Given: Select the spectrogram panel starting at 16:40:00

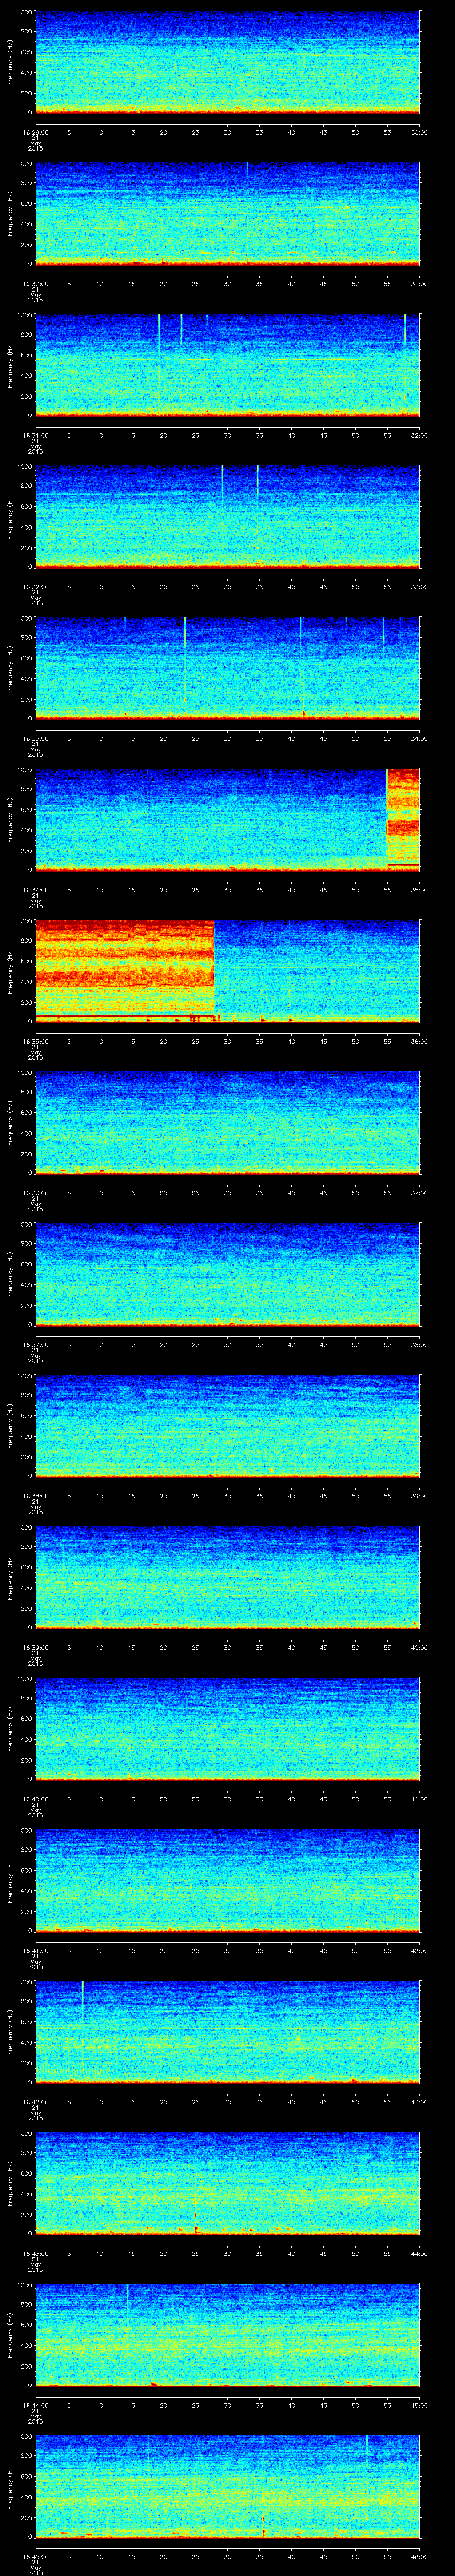Looking at the screenshot, I should tap(227, 1729).
